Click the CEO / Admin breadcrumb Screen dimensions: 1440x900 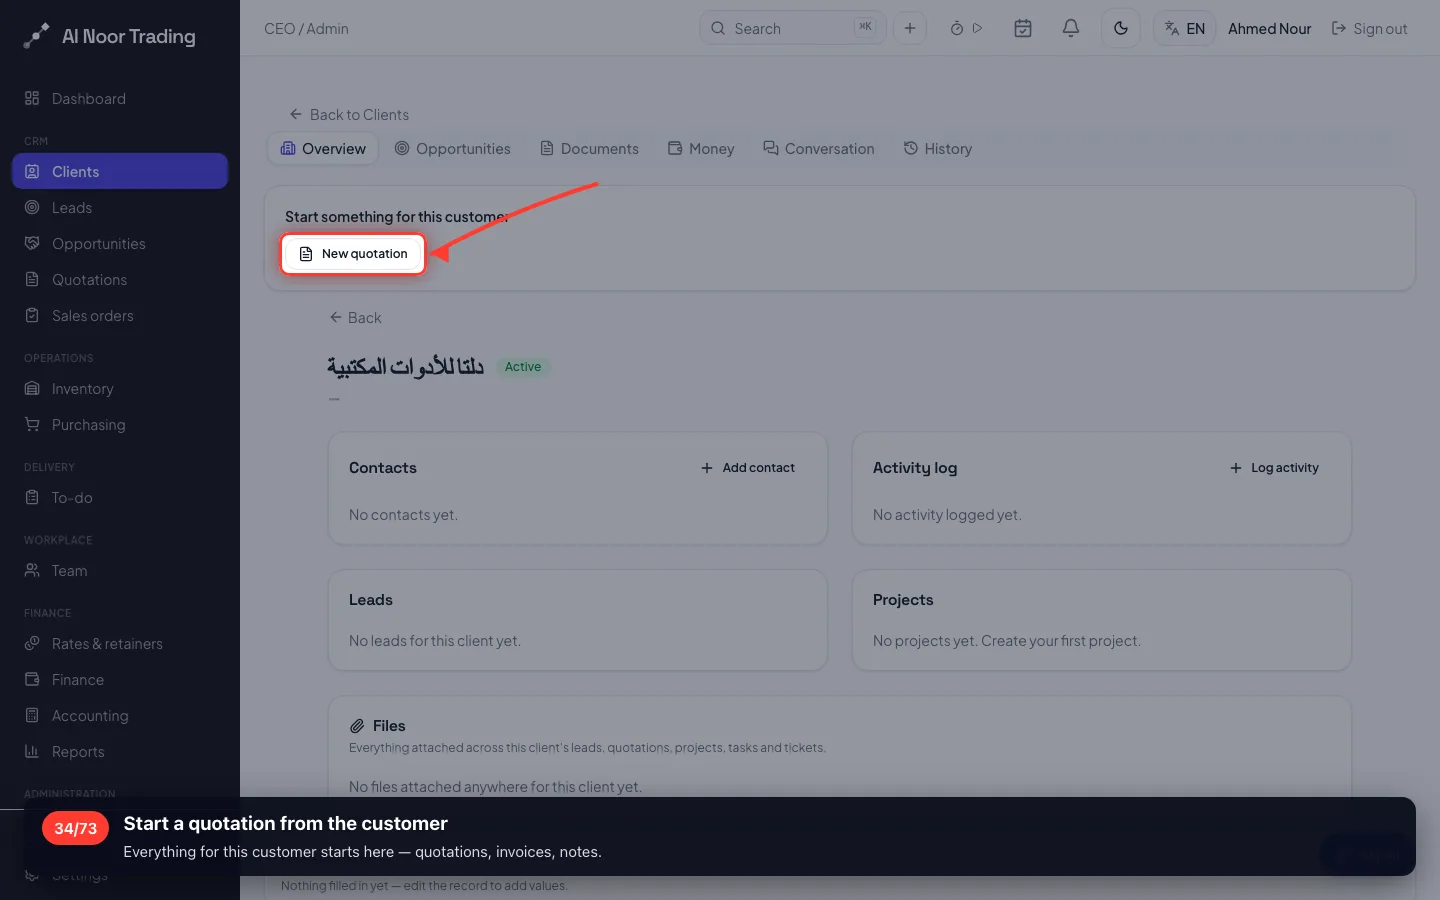point(306,29)
